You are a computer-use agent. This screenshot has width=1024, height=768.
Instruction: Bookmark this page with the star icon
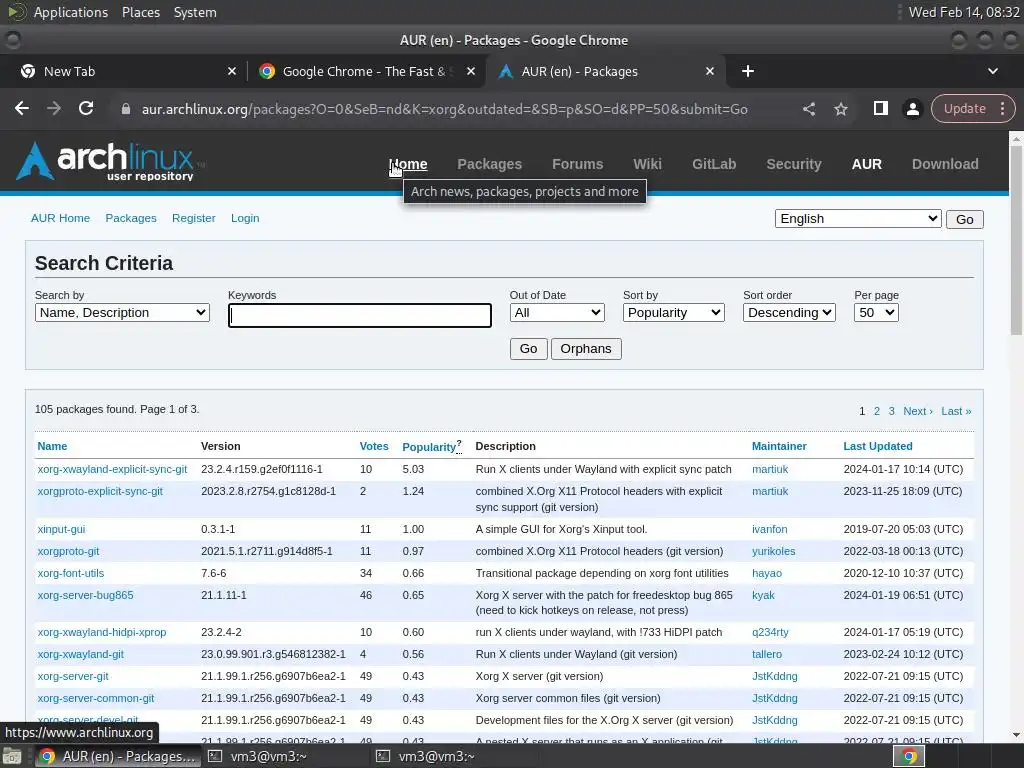point(840,109)
